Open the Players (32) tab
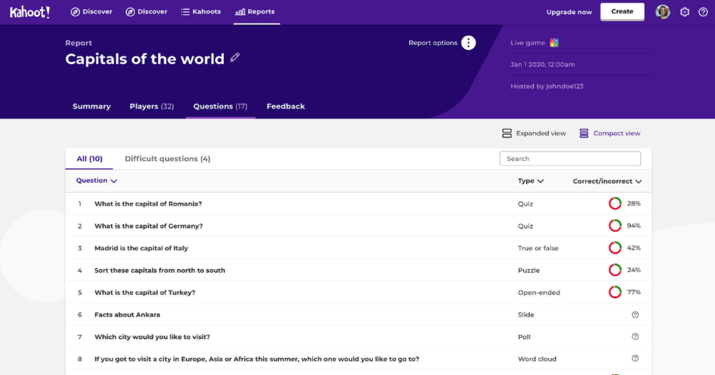 click(x=152, y=106)
